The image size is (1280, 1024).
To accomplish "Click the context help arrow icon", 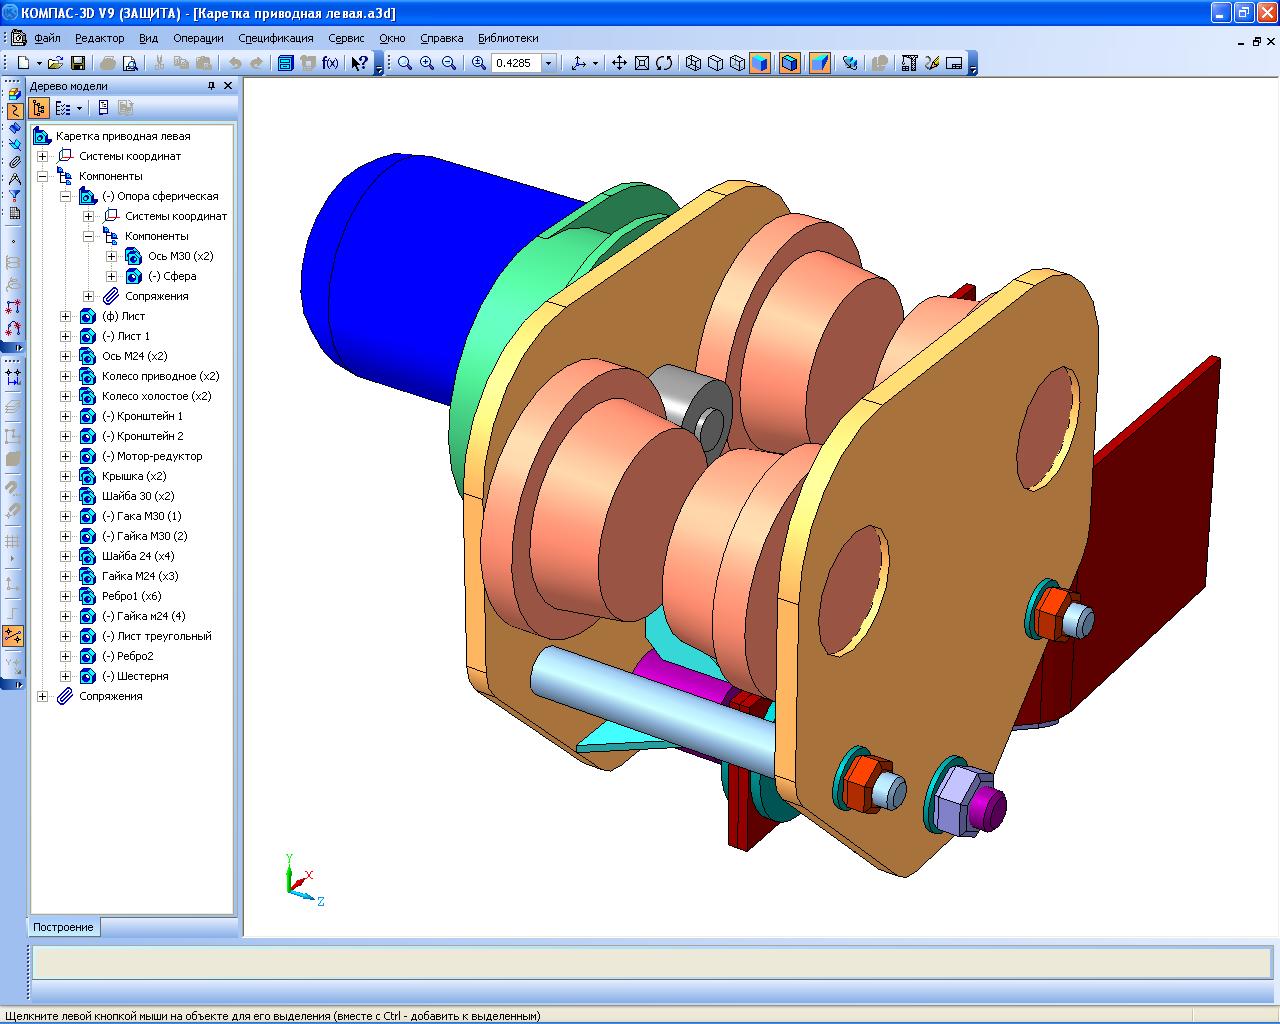I will 358,63.
